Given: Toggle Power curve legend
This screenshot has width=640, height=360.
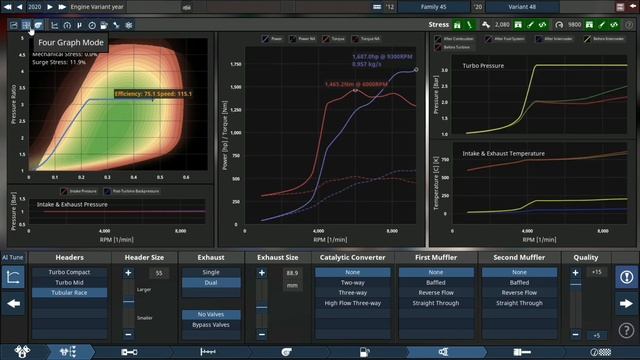Looking at the screenshot, I should pyautogui.click(x=272, y=39).
